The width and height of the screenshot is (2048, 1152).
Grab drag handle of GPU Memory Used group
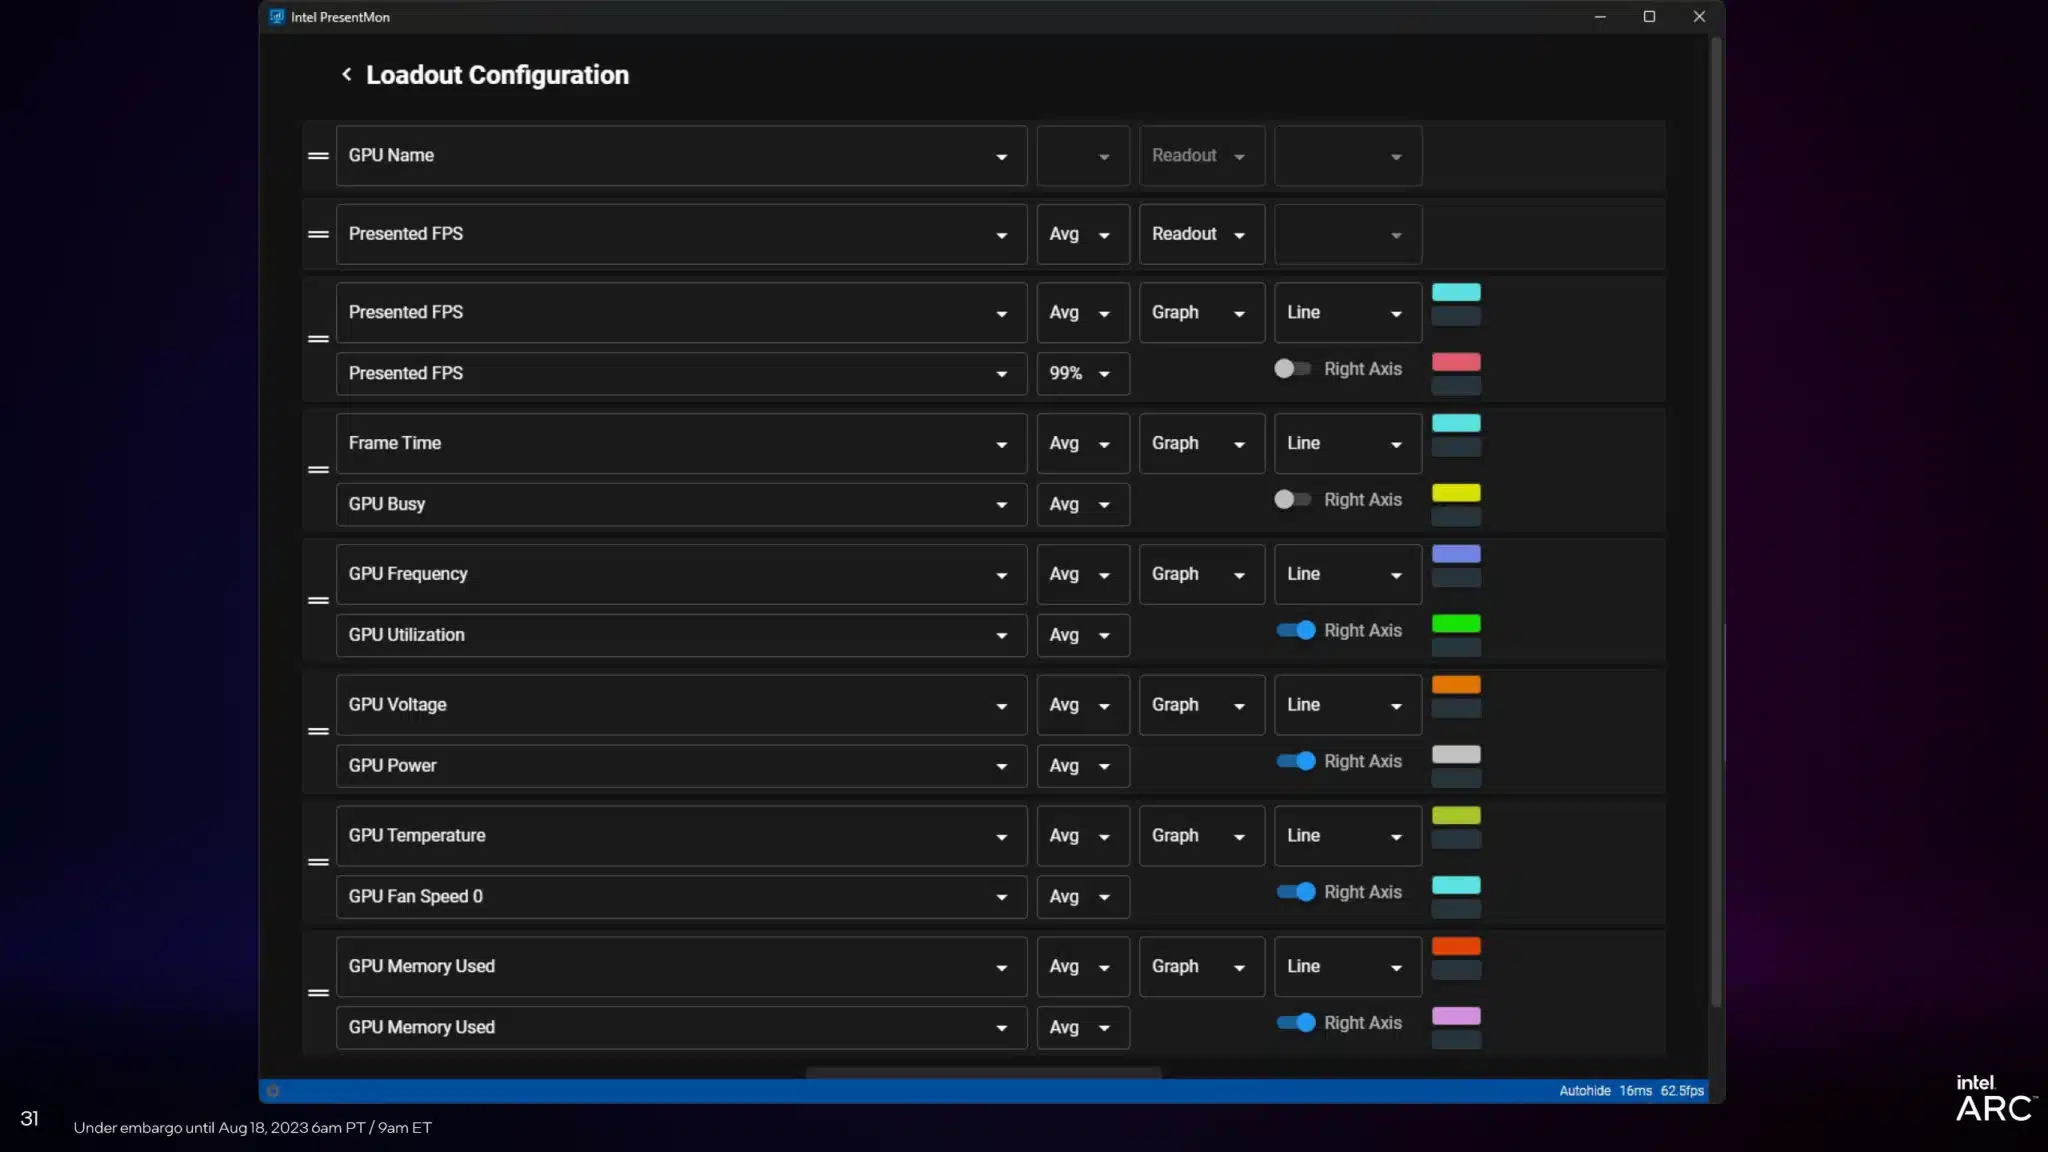tap(318, 993)
